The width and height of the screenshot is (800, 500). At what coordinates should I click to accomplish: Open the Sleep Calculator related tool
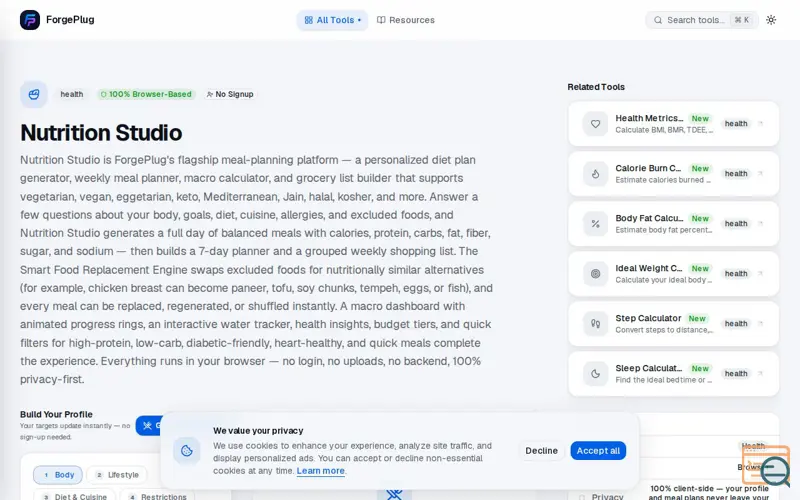click(x=673, y=374)
